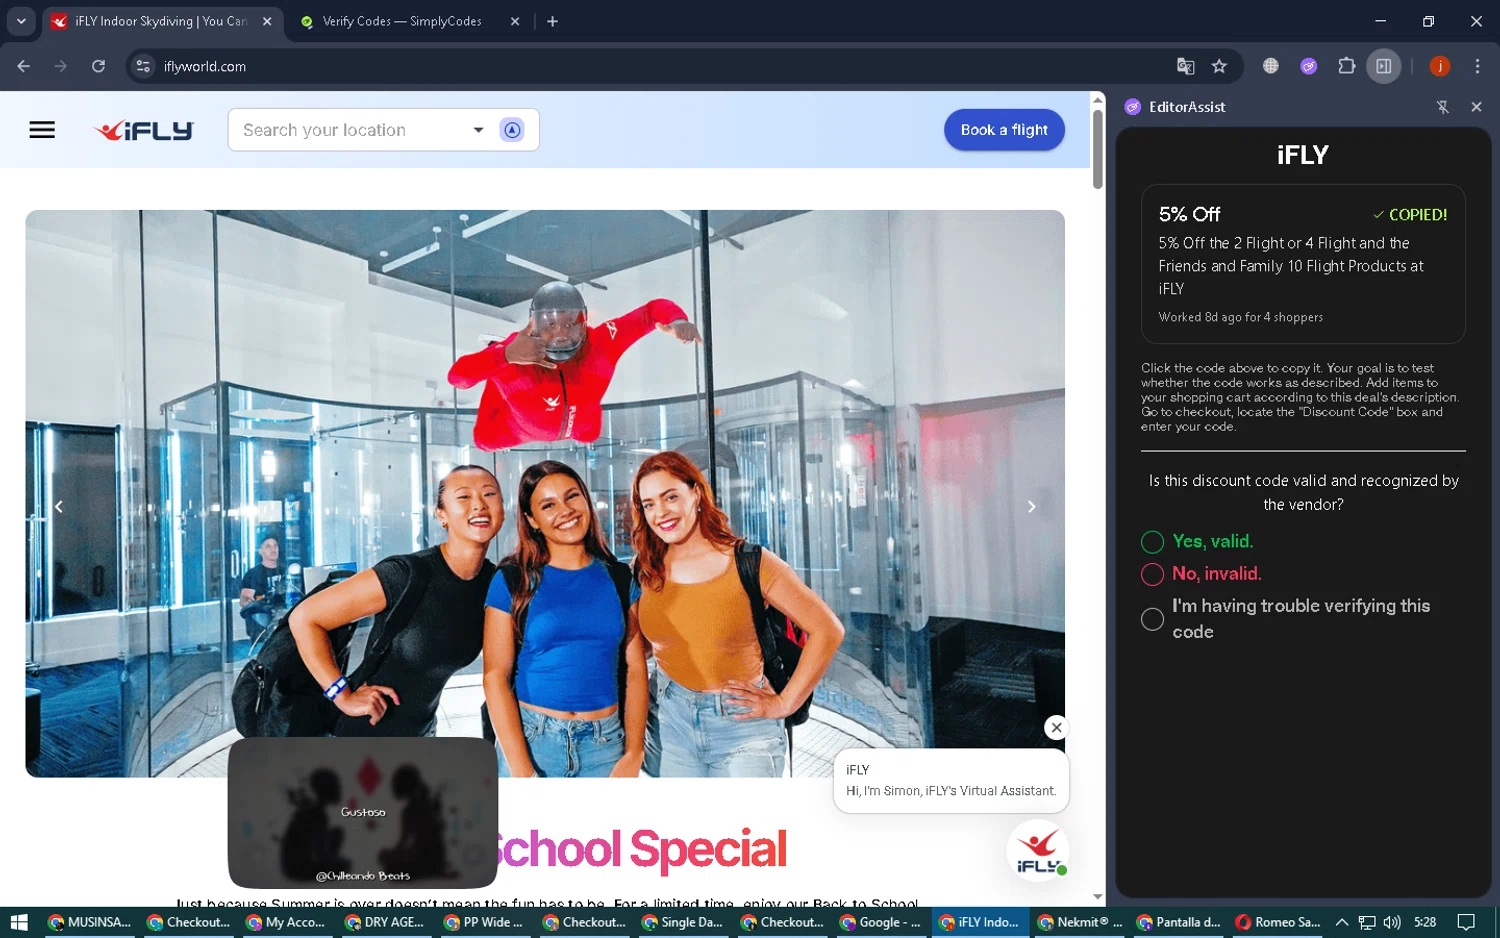Open the DRY AGE... taskbar window
The image size is (1500, 938).
click(x=385, y=922)
